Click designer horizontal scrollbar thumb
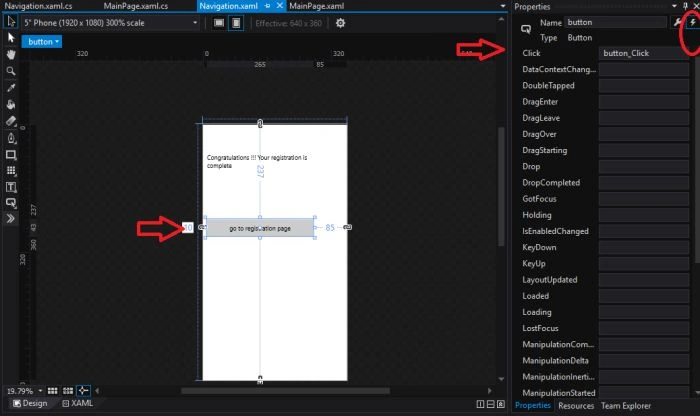This screenshot has width=700, height=416. click(x=285, y=391)
